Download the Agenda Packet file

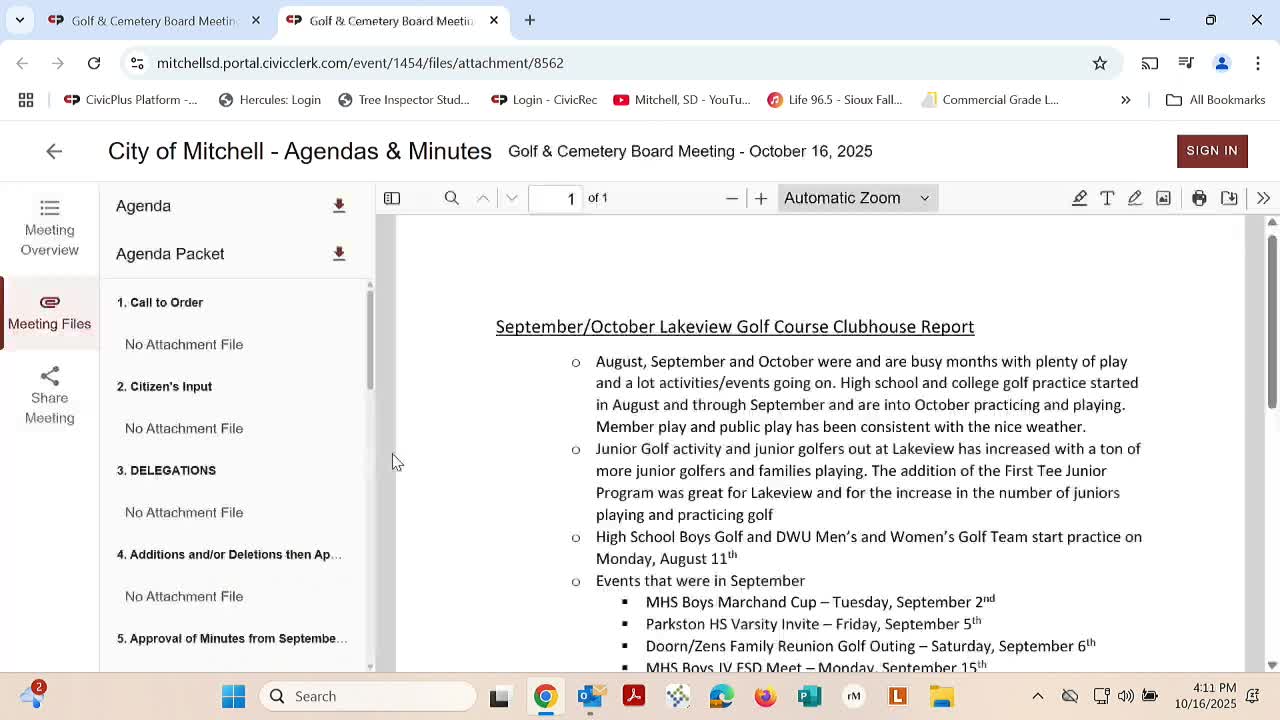339,254
